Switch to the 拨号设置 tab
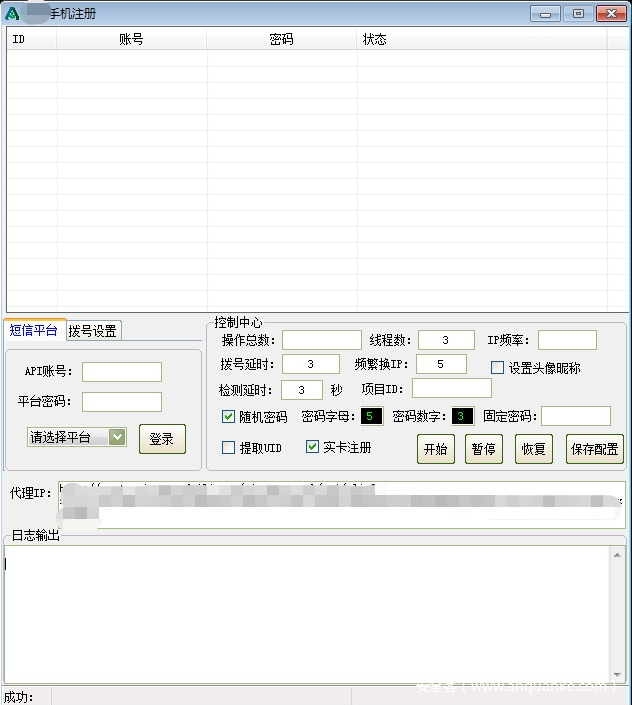The height and width of the screenshot is (705, 632). coord(93,331)
